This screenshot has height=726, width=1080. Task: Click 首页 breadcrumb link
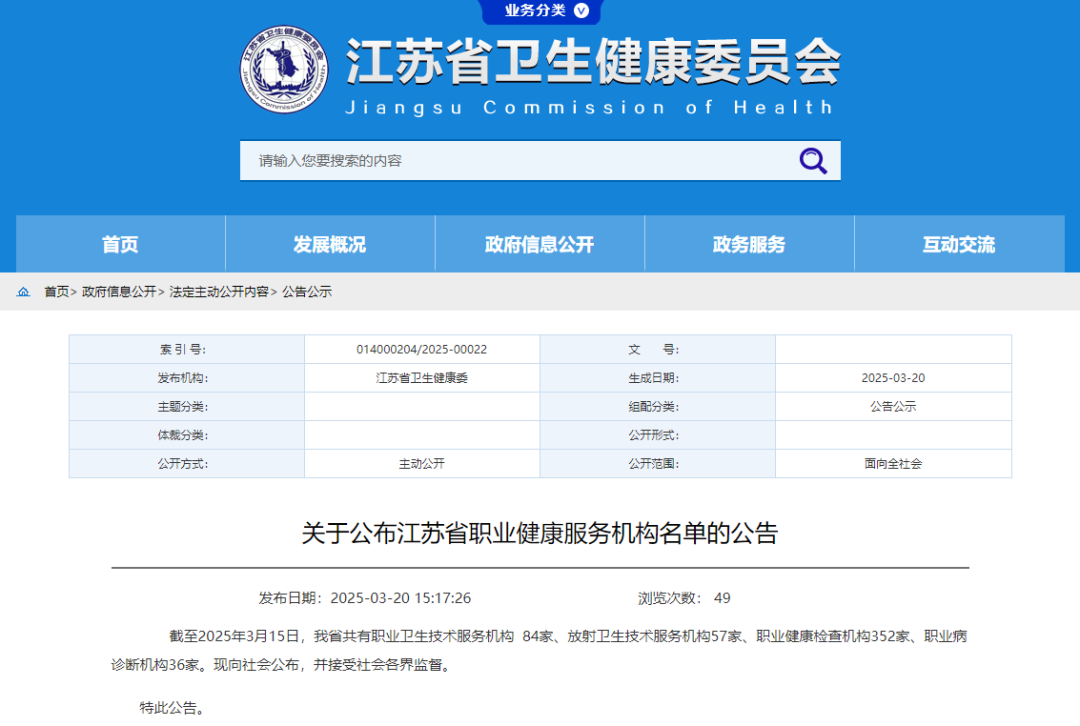(x=56, y=292)
